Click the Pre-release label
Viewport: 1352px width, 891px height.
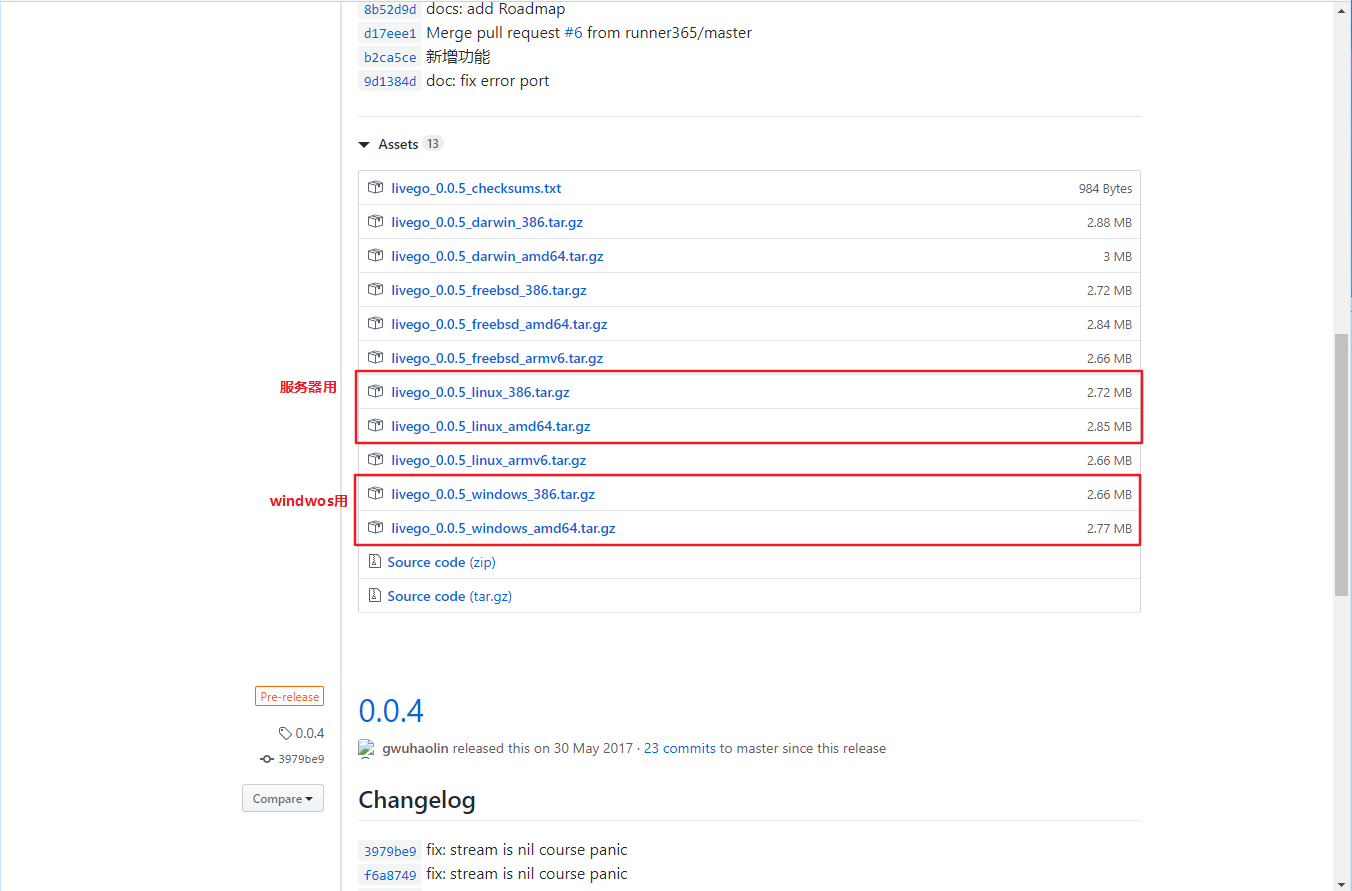coord(289,697)
